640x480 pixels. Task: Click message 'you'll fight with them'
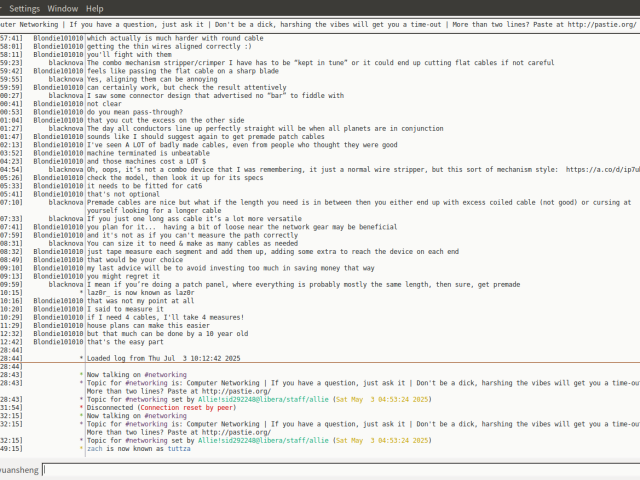pos(129,54)
